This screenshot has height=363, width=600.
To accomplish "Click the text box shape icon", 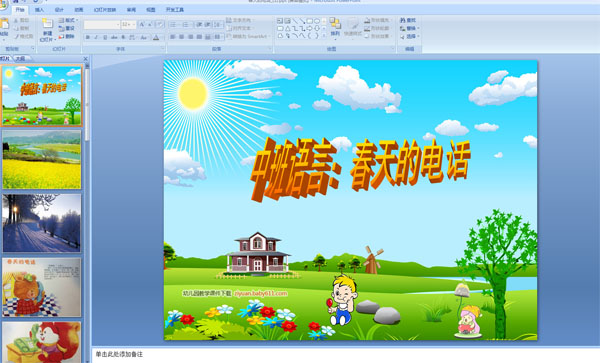I will 280,21.
